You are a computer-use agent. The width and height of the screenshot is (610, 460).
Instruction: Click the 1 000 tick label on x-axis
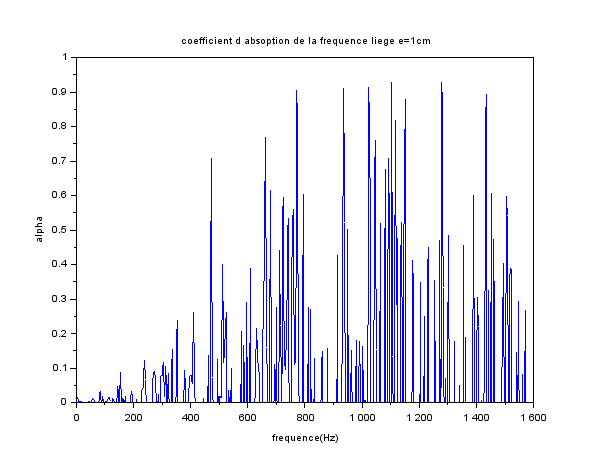tap(362, 417)
